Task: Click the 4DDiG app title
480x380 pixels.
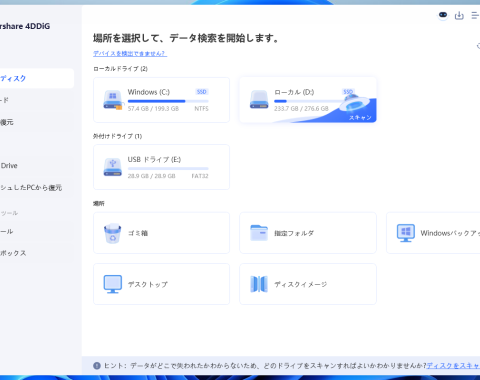Action: (x=25, y=26)
